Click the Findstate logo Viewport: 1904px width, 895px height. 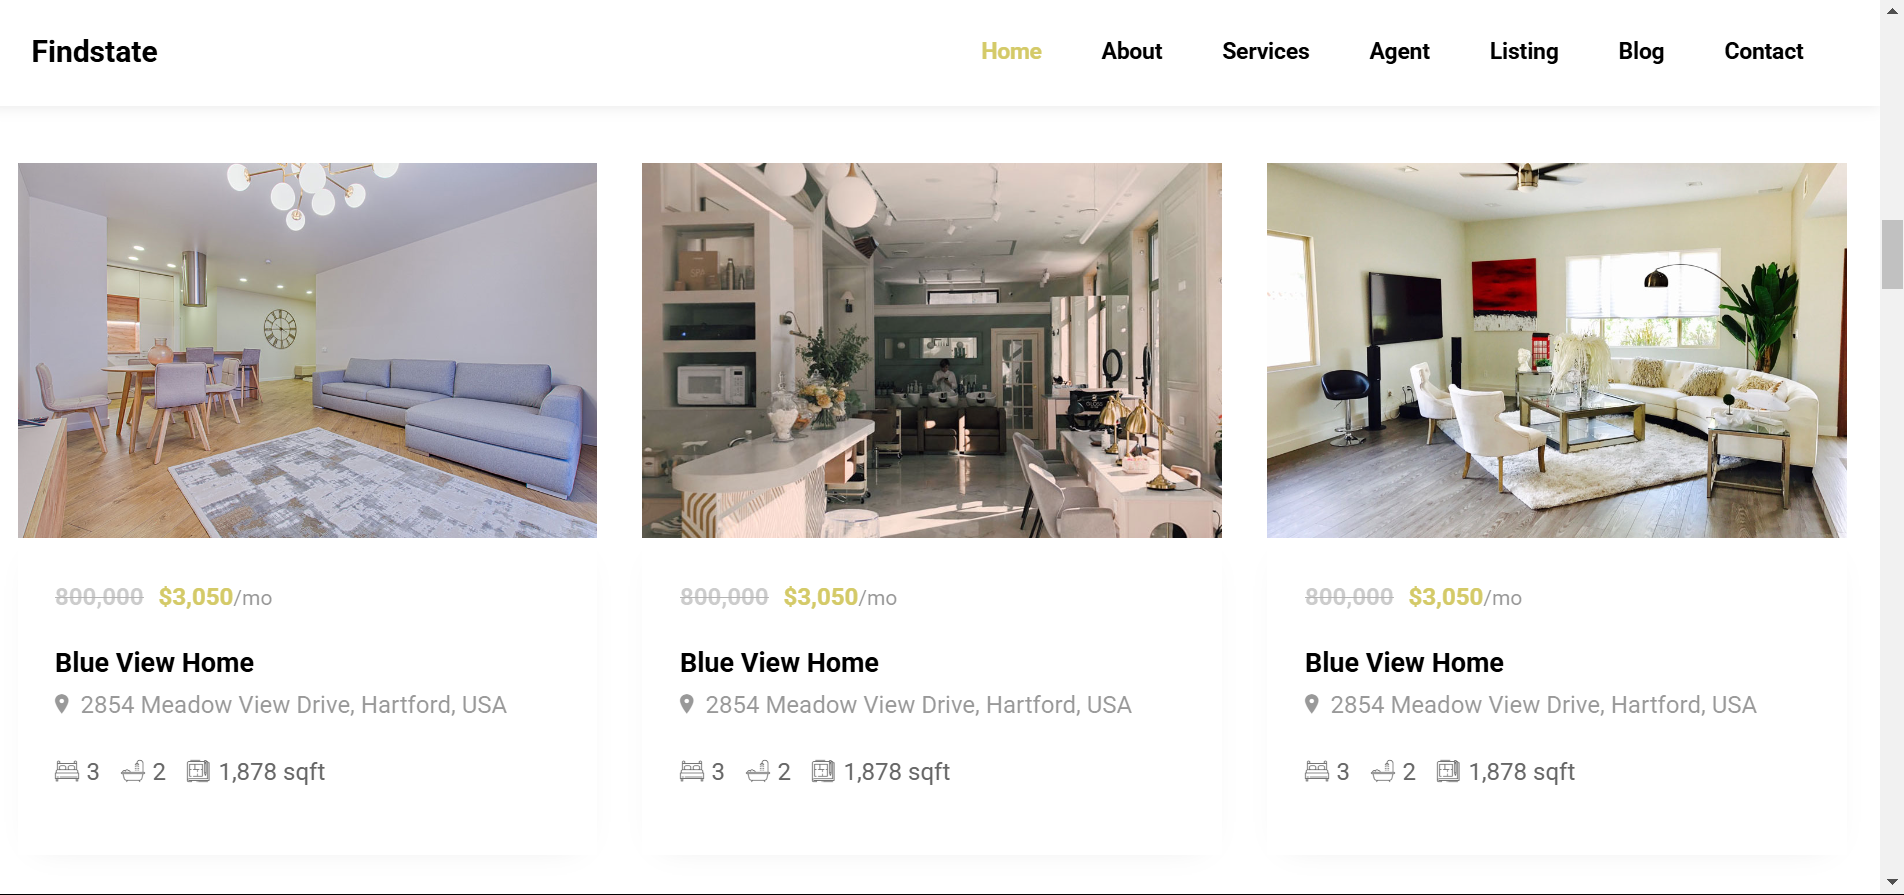tap(94, 51)
